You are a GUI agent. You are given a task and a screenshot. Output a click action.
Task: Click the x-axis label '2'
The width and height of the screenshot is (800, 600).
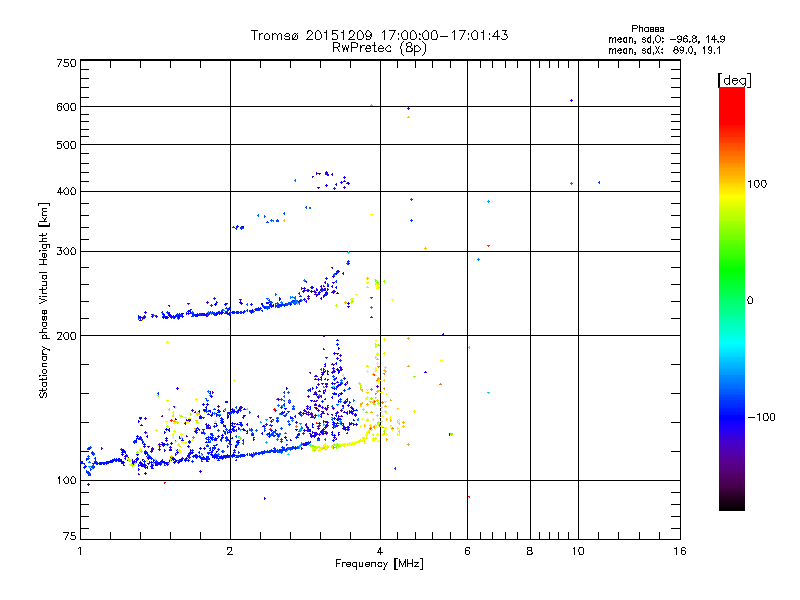click(x=230, y=551)
